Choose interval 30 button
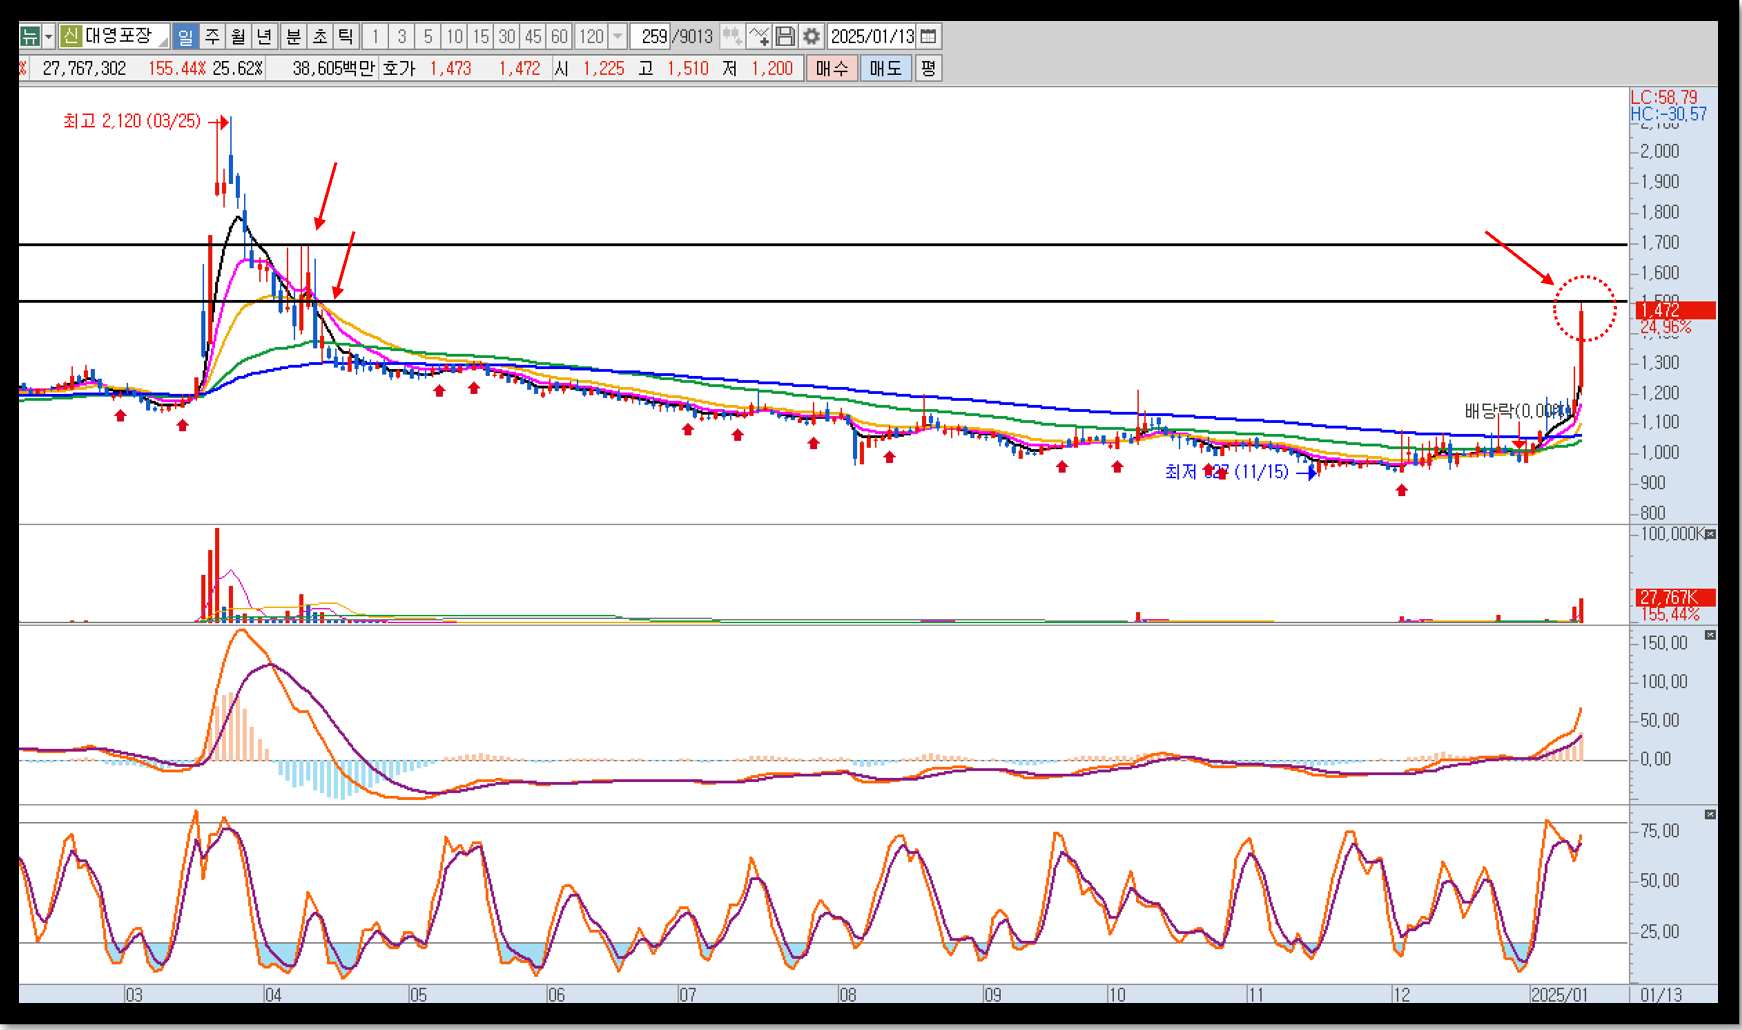Viewport: 1742px width, 1030px height. tap(507, 37)
